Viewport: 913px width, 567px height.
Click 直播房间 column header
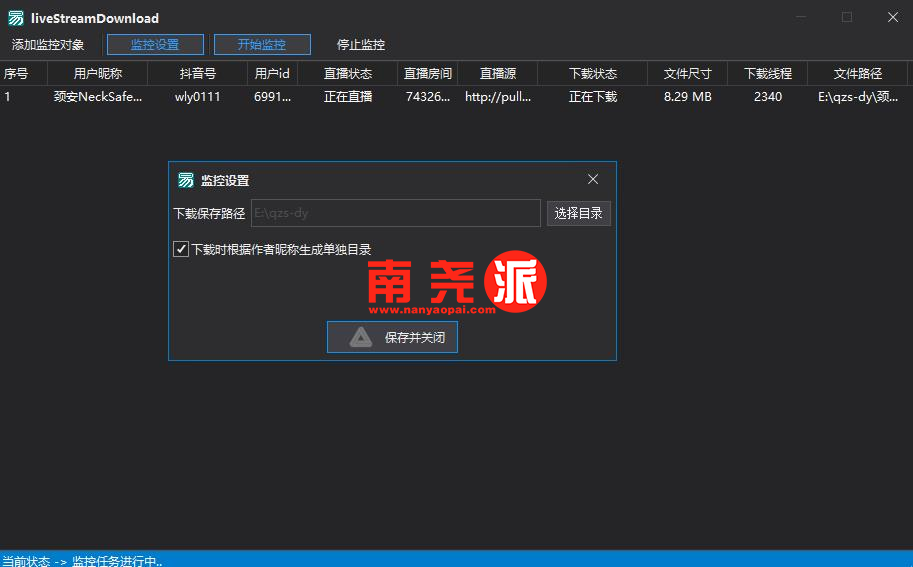tap(428, 73)
